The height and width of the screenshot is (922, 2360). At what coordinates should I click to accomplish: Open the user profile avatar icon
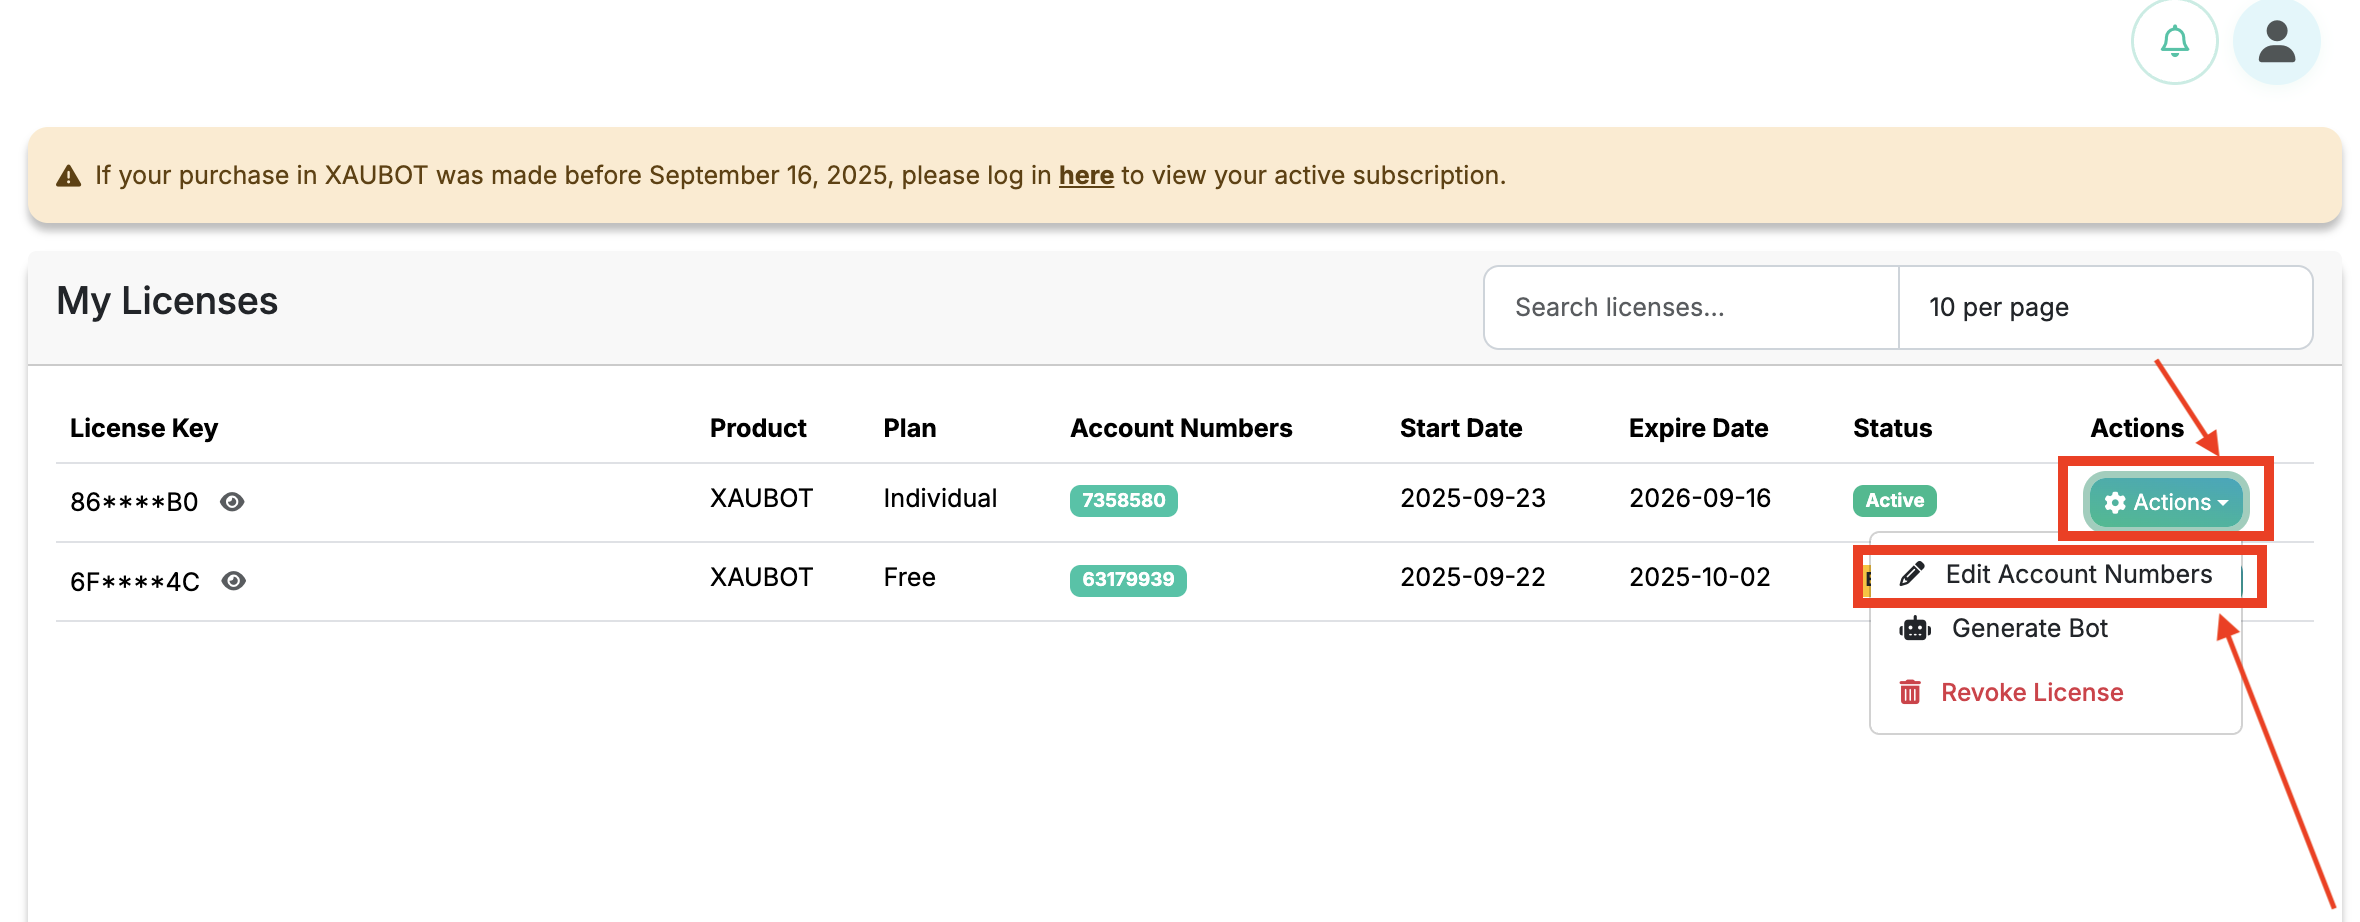[x=2276, y=42]
